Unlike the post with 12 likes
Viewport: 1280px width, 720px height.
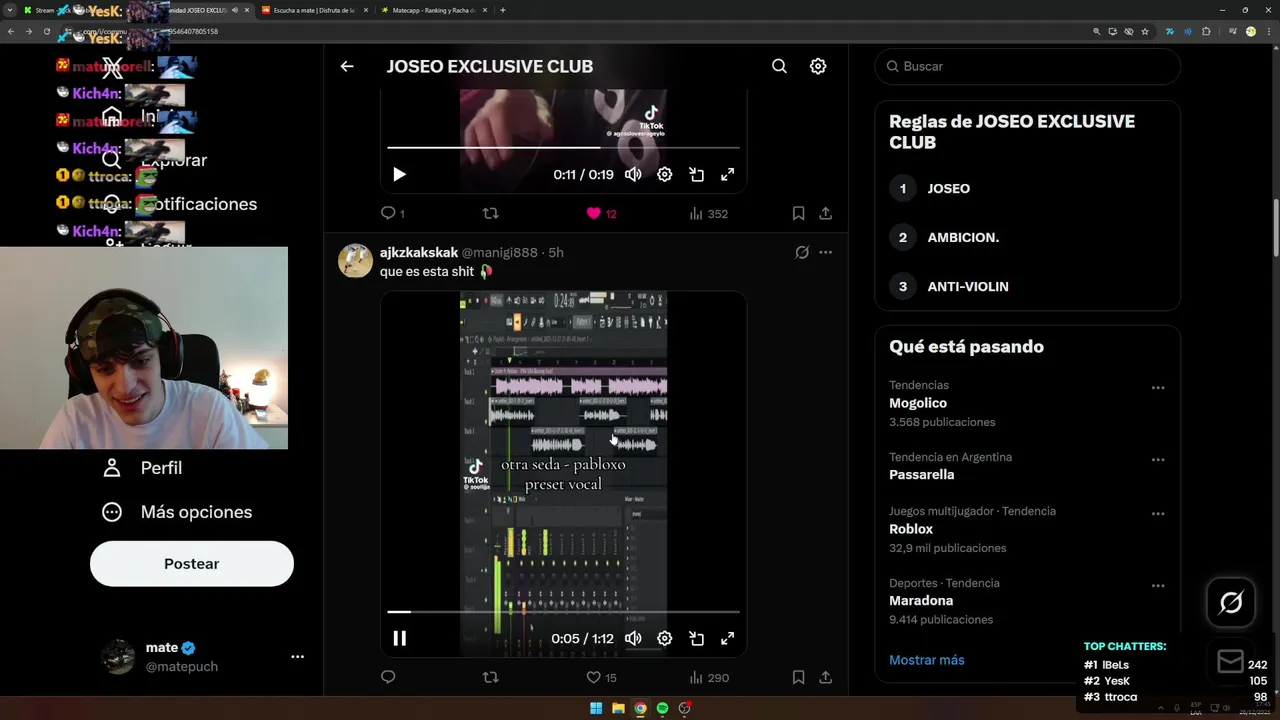click(600, 213)
